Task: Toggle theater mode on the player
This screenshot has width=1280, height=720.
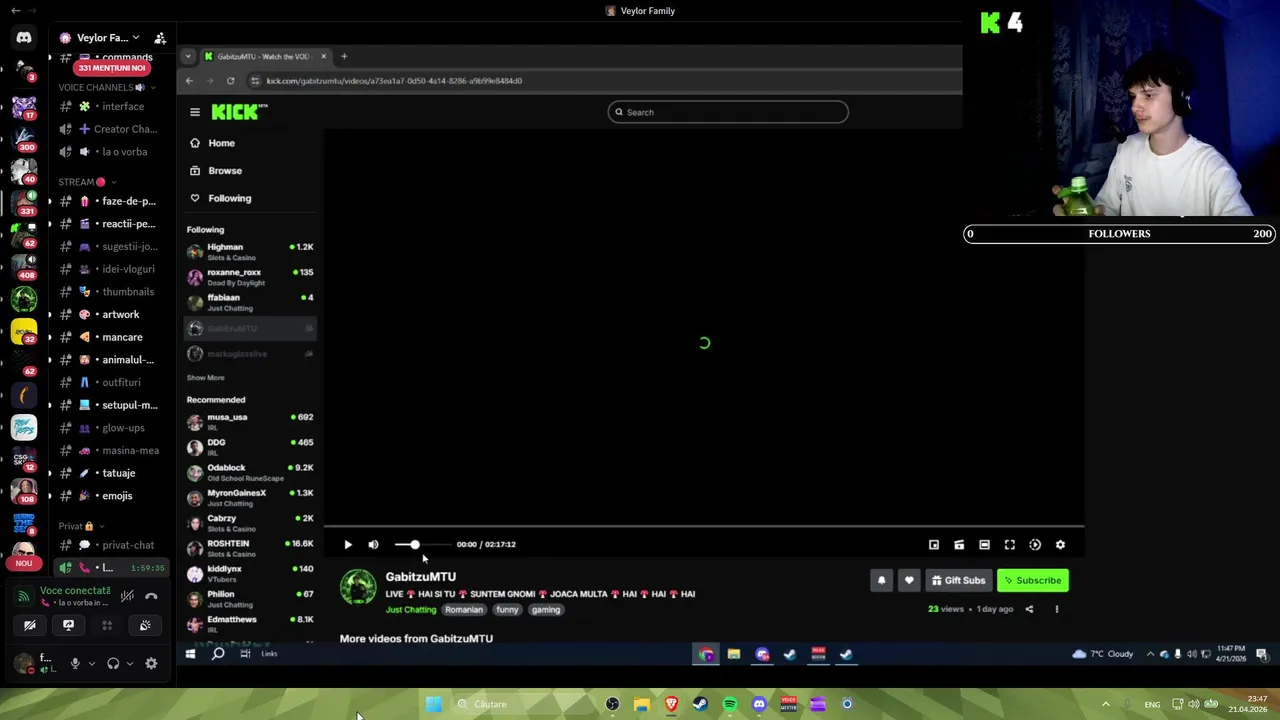Action: click(x=984, y=545)
